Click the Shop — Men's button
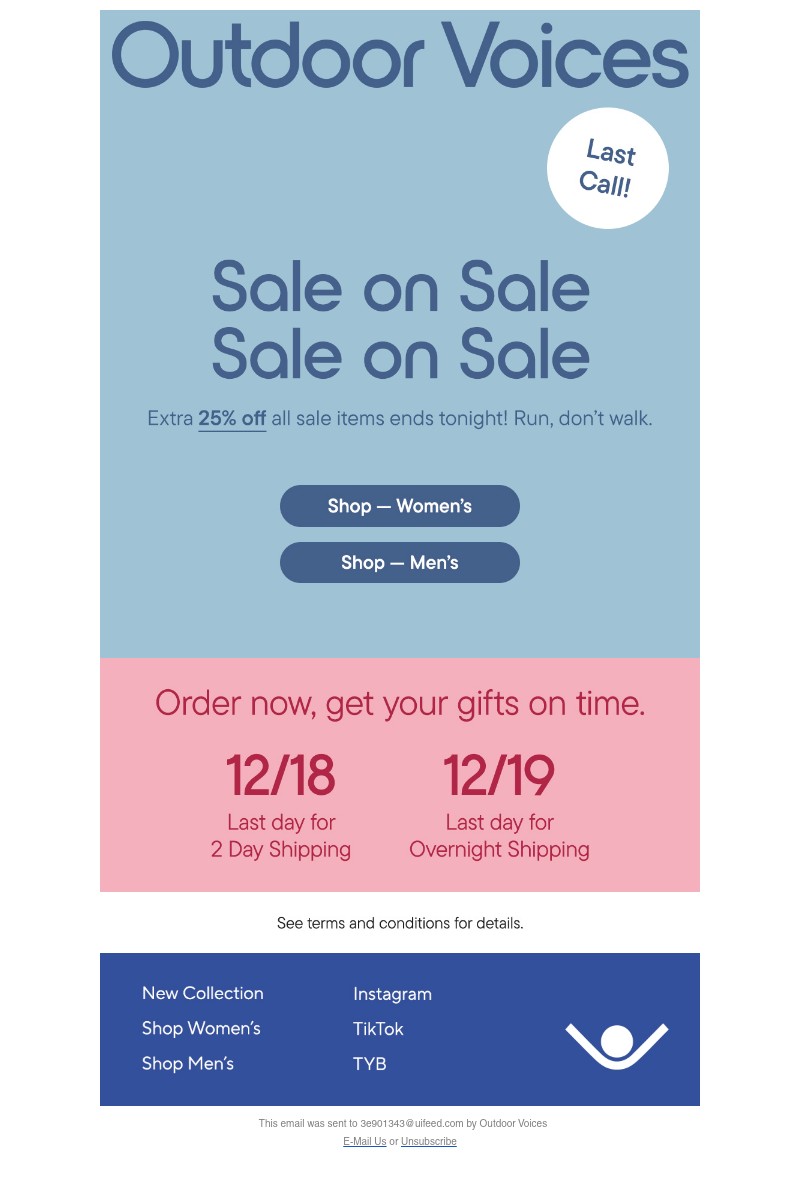This screenshot has height=1198, width=800. pos(400,562)
